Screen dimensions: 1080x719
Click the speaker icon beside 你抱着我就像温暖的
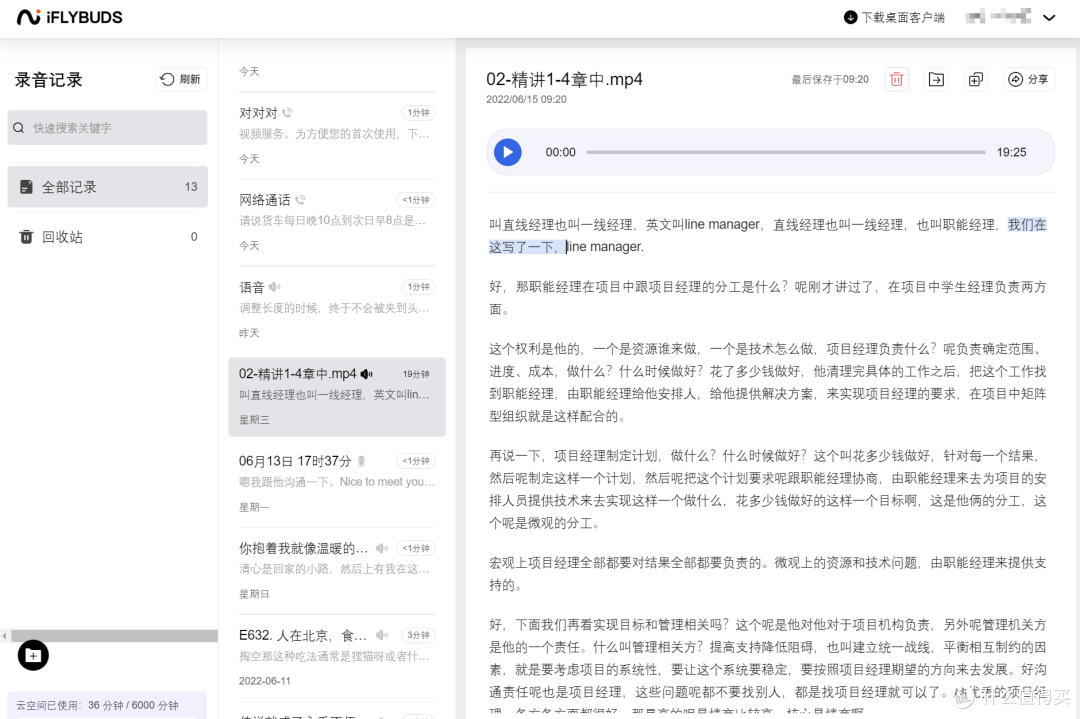382,548
